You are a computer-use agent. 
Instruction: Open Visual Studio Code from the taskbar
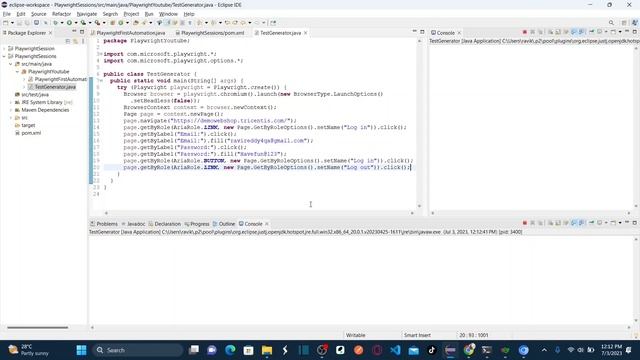click(x=395, y=350)
